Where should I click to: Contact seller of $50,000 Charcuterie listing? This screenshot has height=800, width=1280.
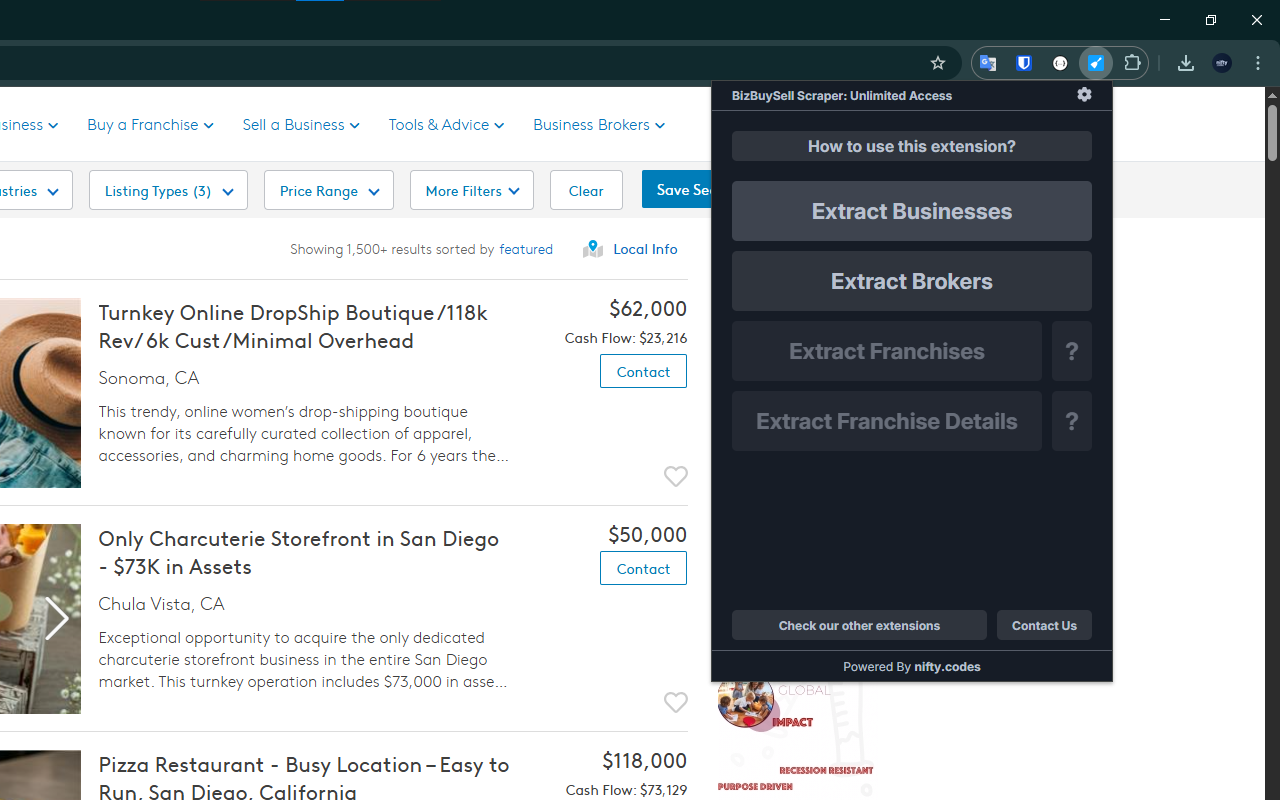click(643, 568)
